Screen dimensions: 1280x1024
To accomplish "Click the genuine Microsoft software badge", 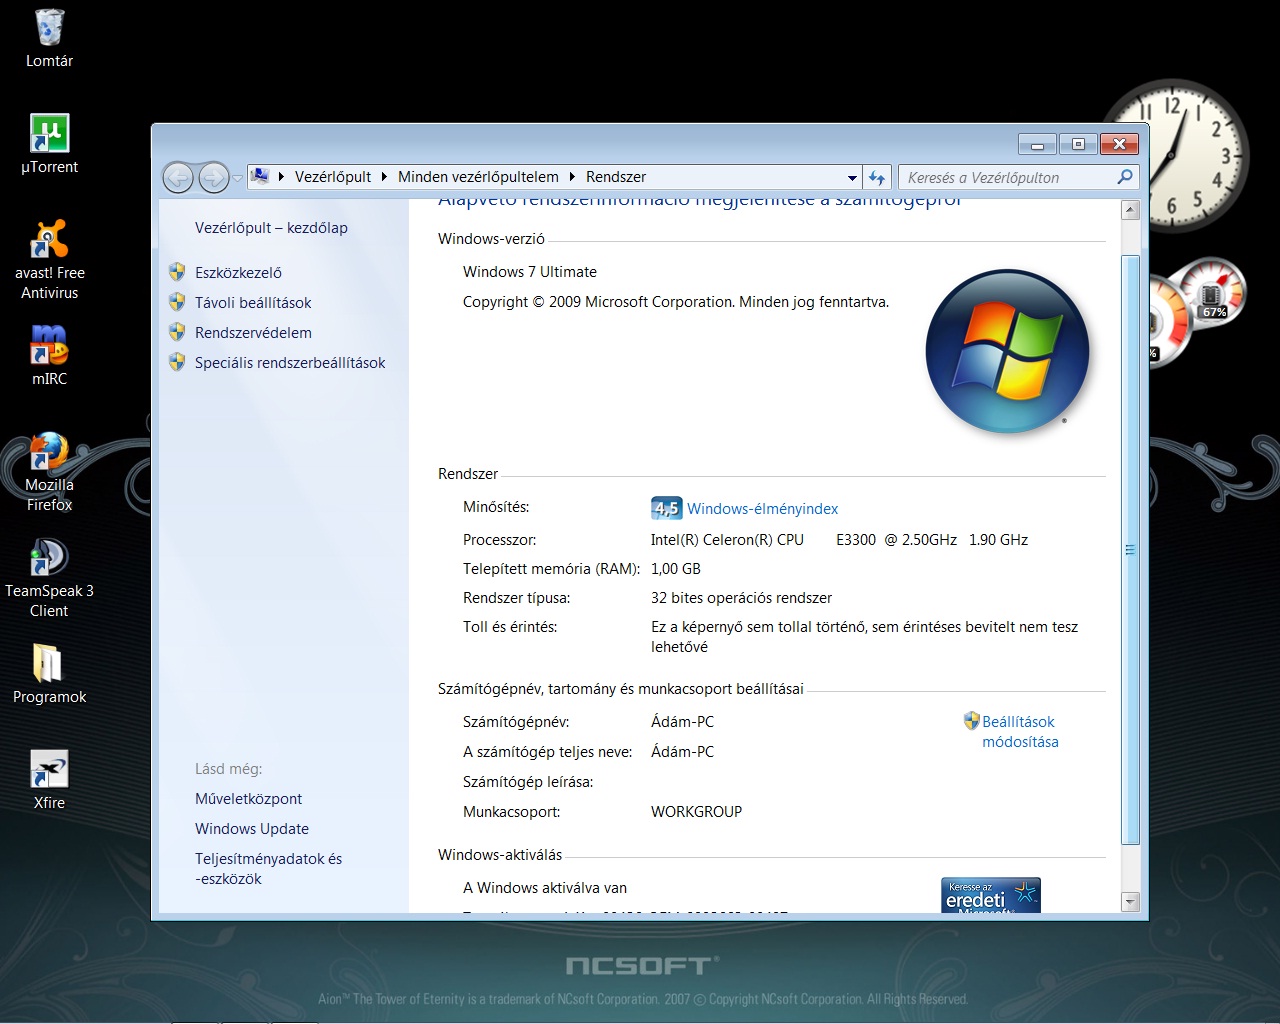I will 991,895.
